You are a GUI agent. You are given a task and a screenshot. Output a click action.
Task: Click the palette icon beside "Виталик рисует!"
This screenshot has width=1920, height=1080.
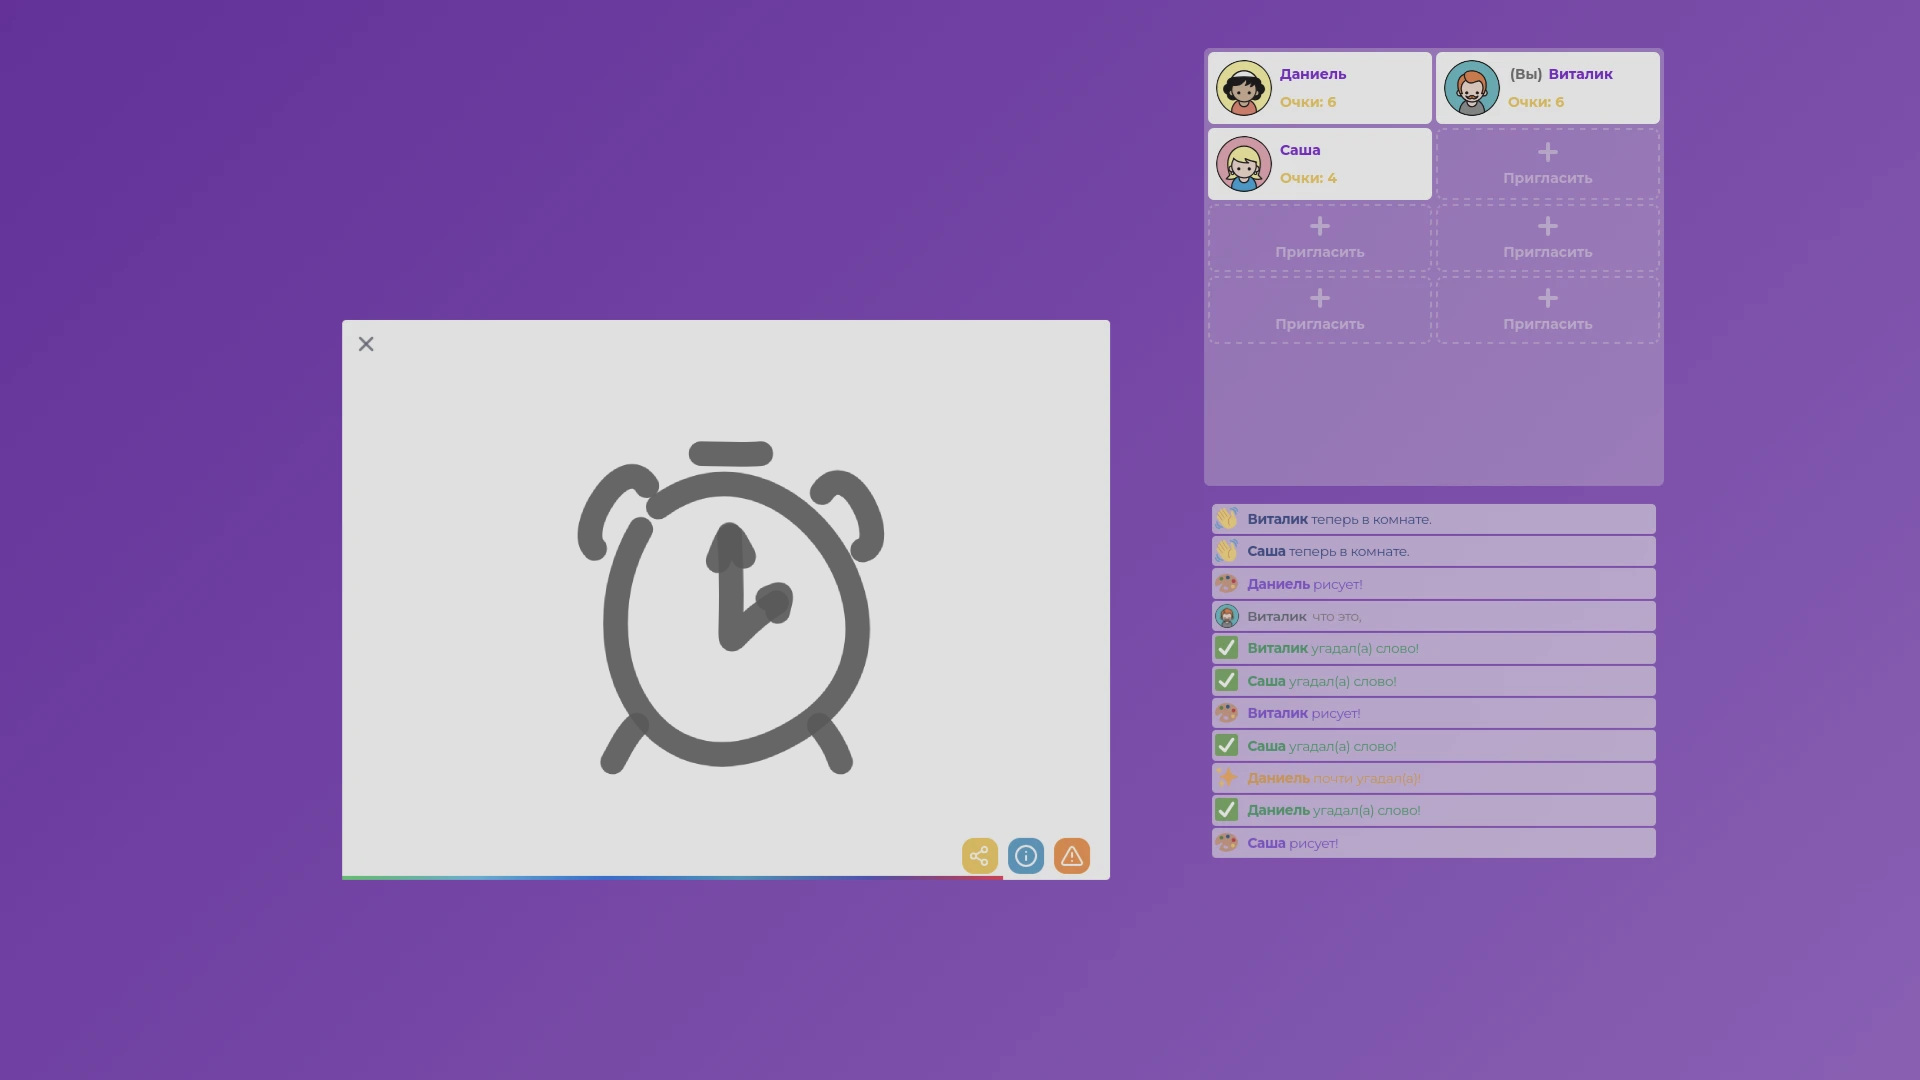(1228, 713)
